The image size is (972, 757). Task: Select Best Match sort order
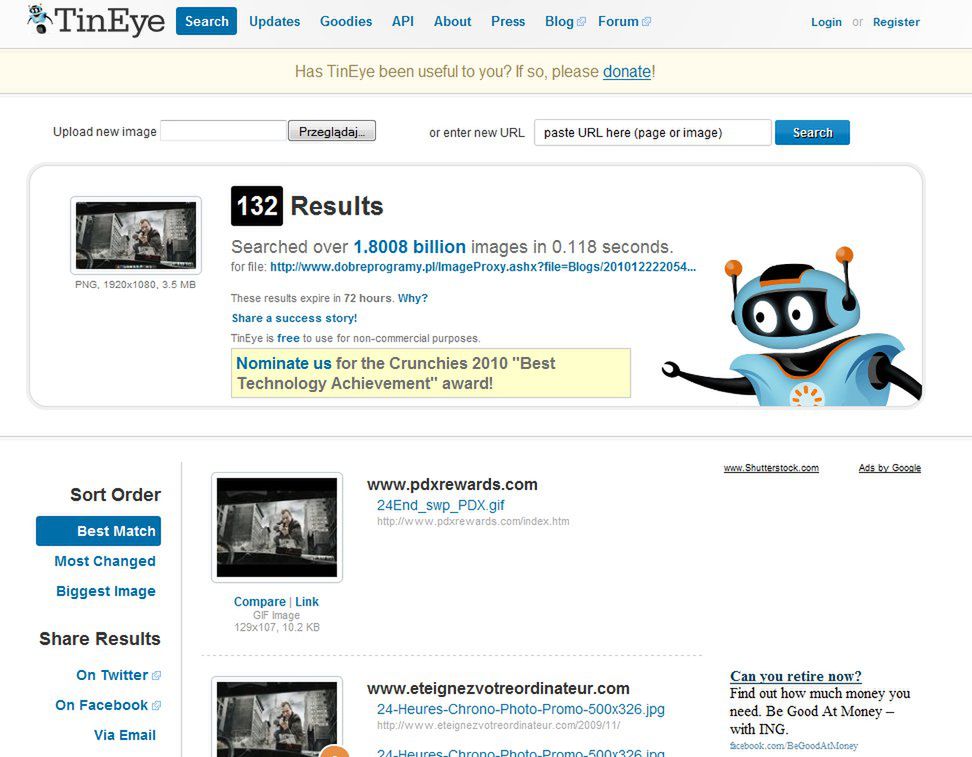click(x=99, y=531)
